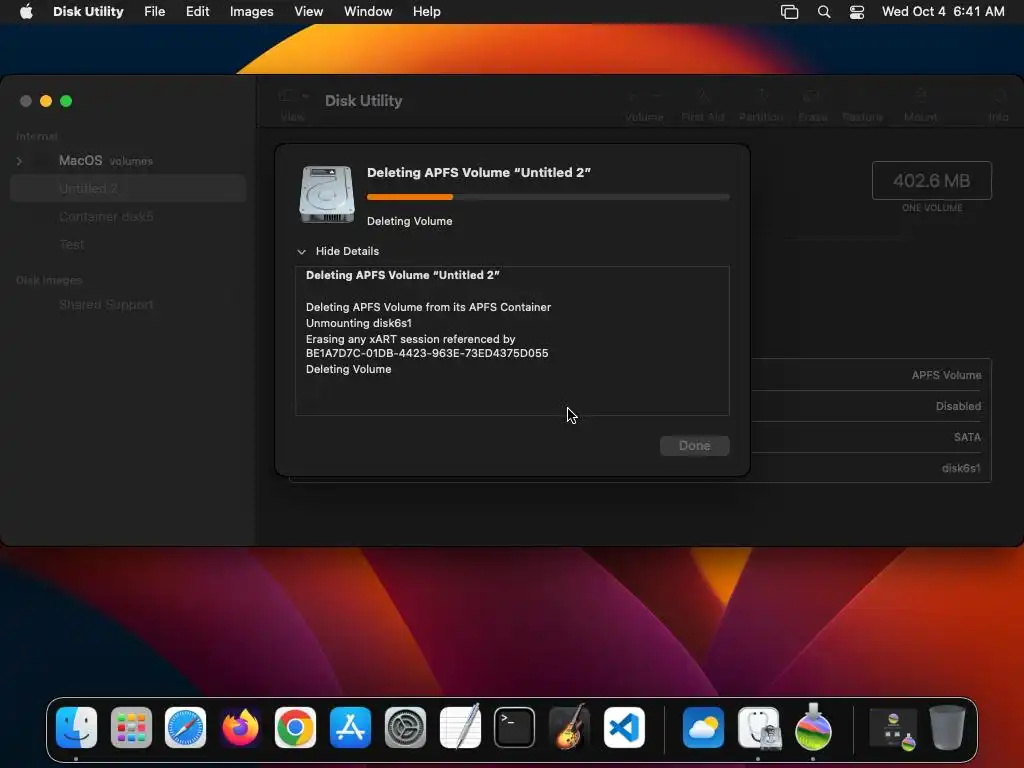Click the 'SATA' connection value
Screen dimensions: 1024x768
tap(967, 438)
